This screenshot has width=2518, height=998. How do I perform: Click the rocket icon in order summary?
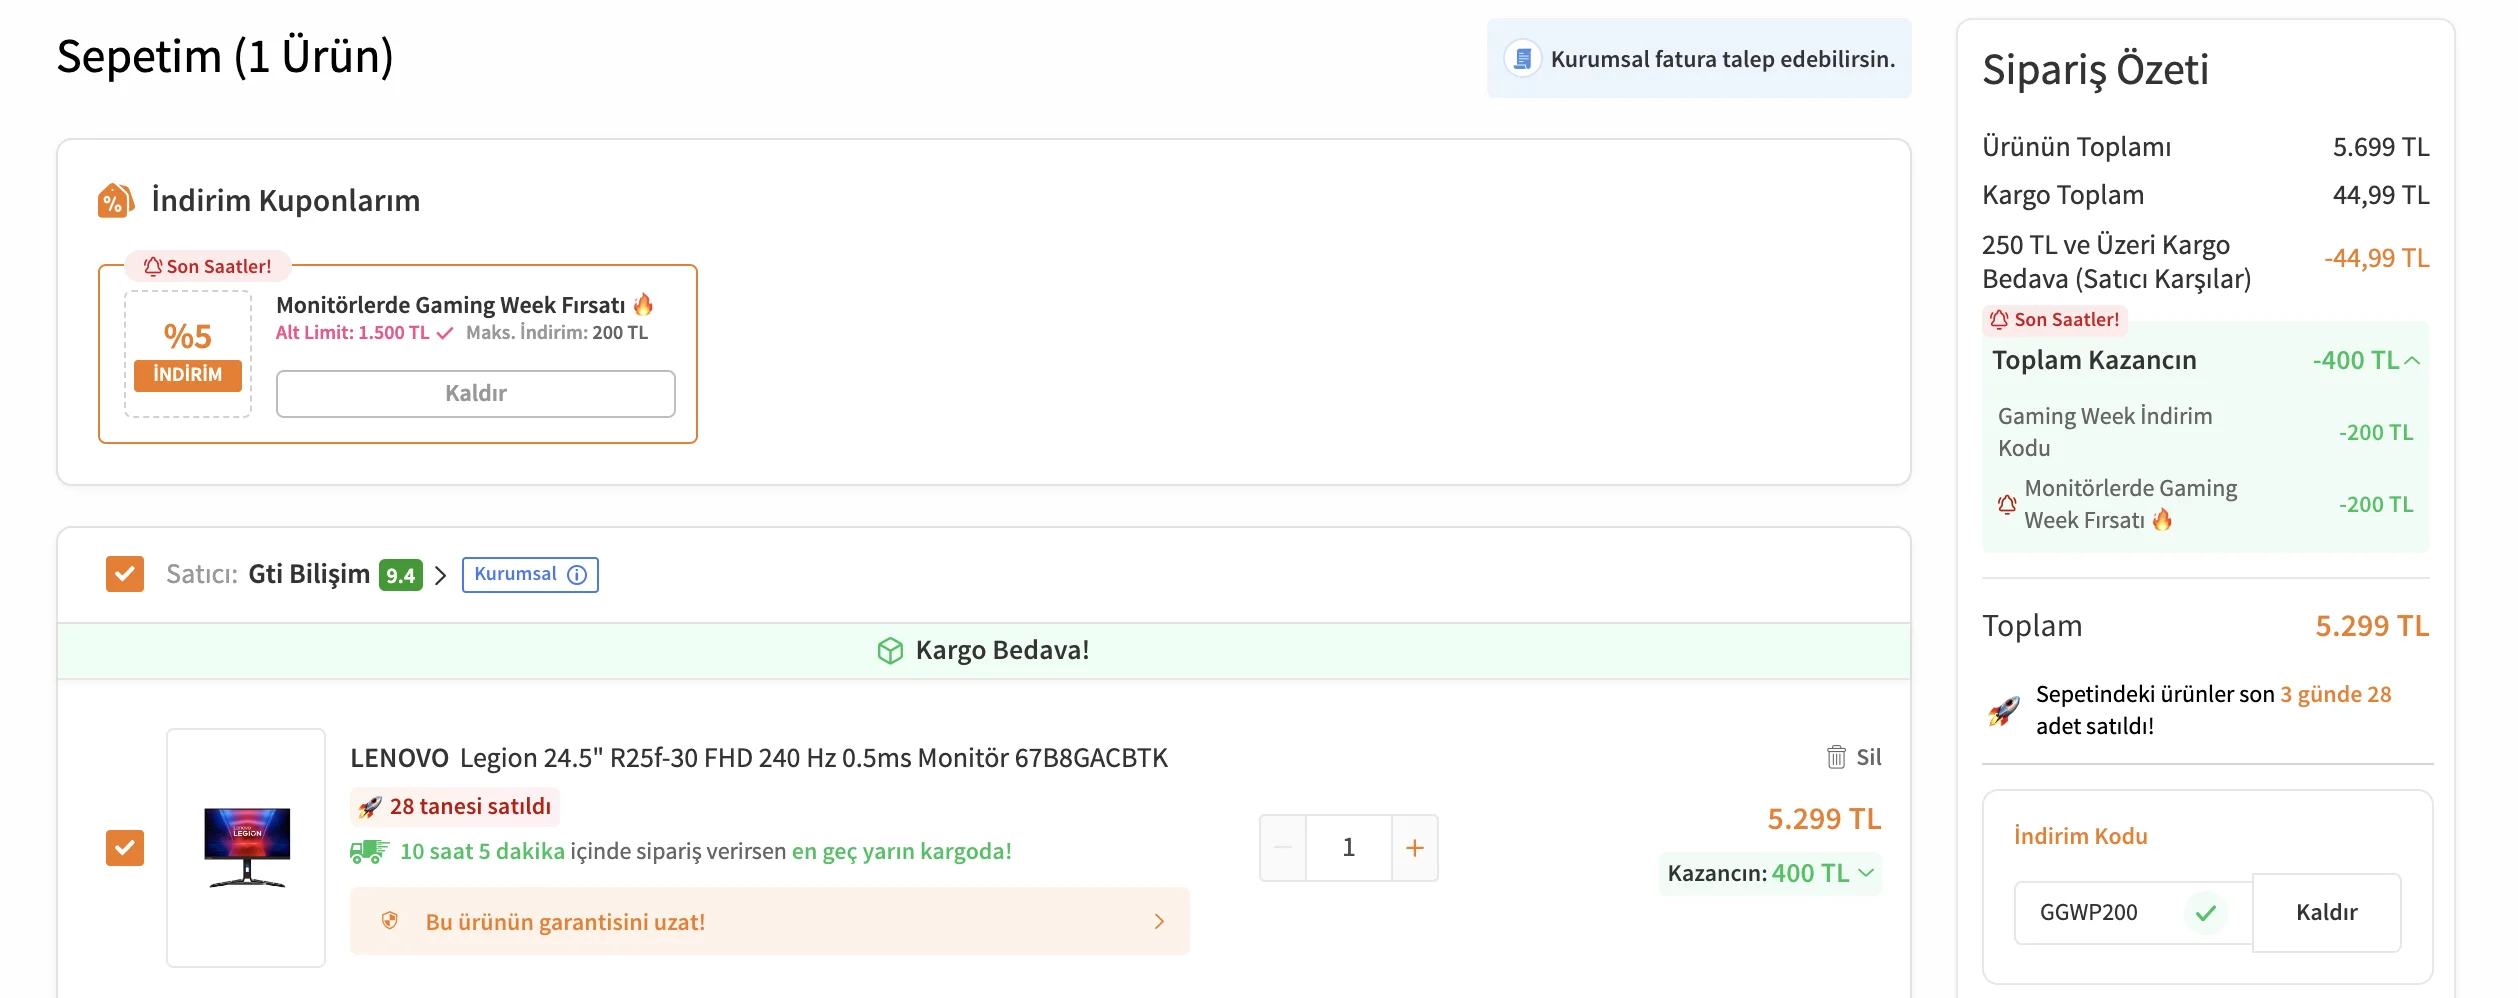click(2004, 710)
